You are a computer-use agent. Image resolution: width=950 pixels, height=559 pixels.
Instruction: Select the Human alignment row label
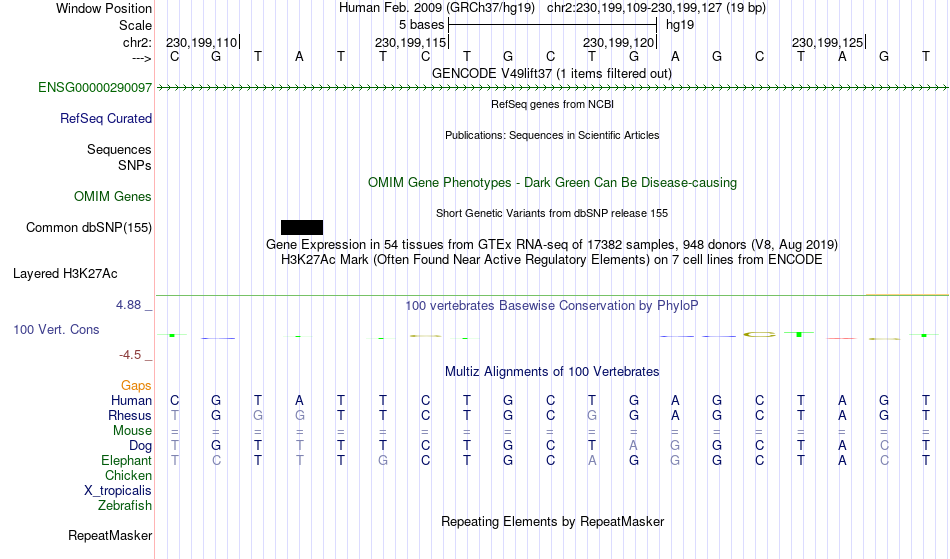[x=131, y=400]
